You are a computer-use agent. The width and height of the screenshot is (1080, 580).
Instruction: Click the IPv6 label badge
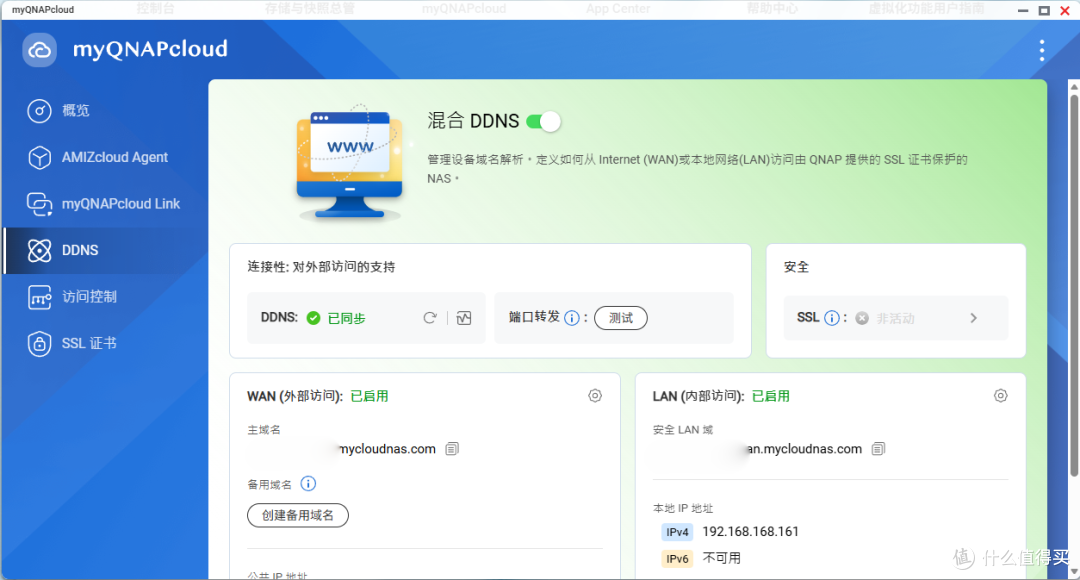(x=677, y=559)
